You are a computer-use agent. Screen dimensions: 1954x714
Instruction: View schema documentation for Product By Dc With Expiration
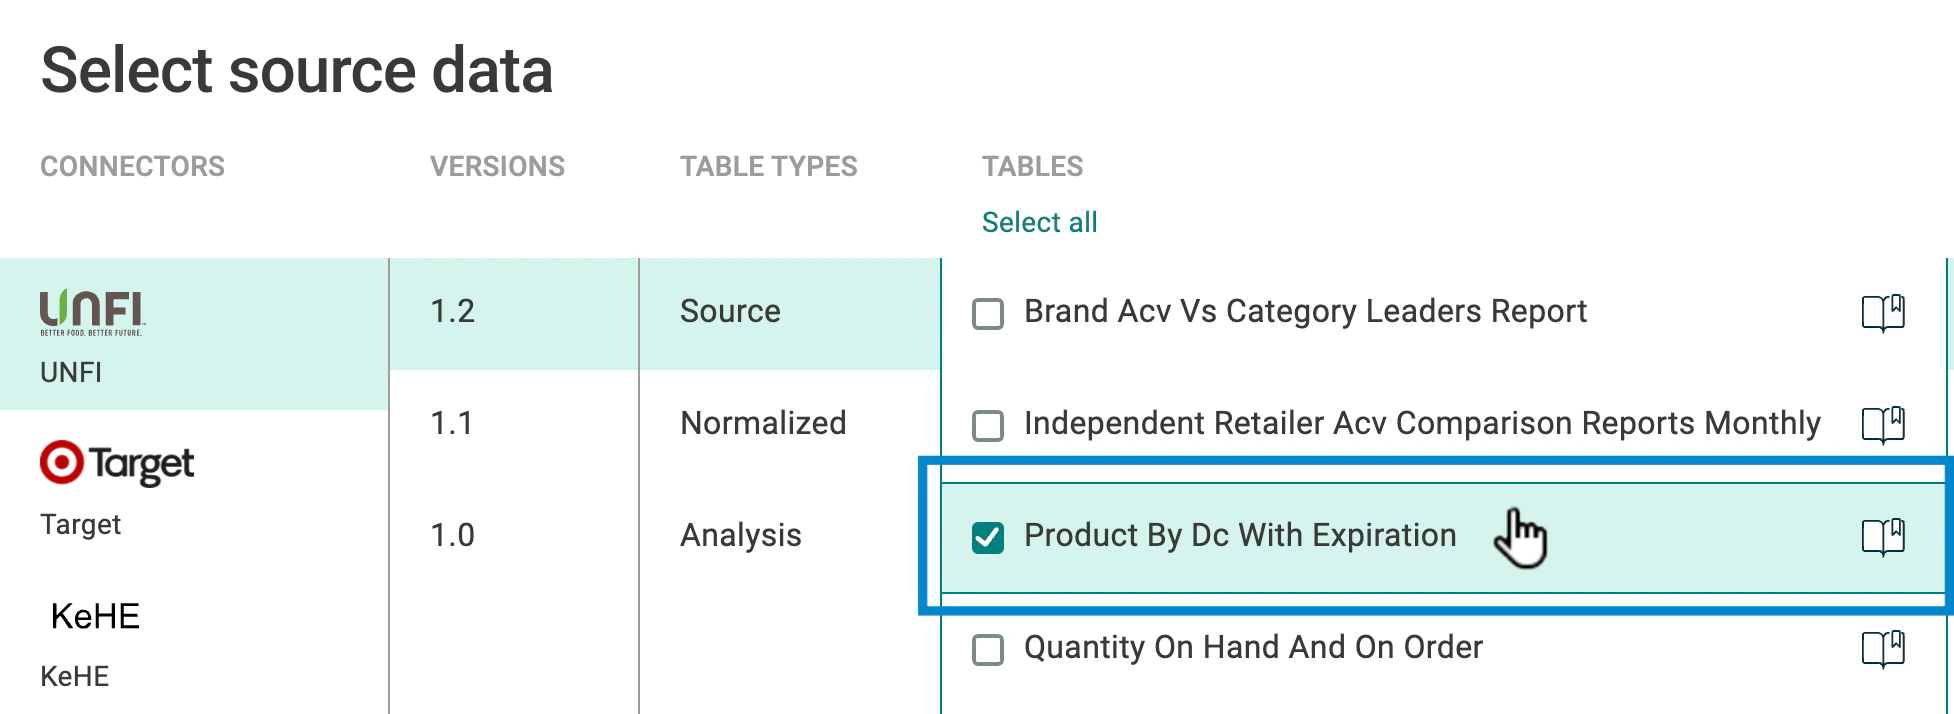pos(1884,537)
